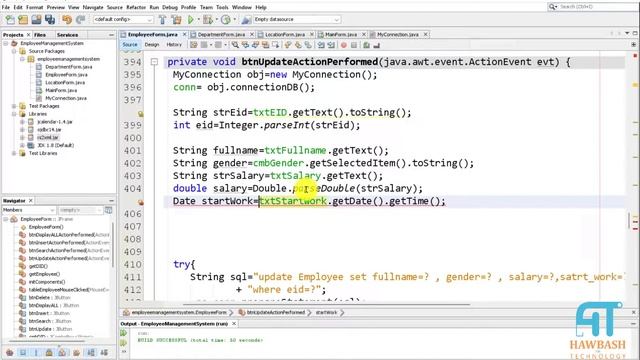Toggle Show Inherited Members in Navigator
The height and width of the screenshot is (360, 640).
[x=9, y=352]
